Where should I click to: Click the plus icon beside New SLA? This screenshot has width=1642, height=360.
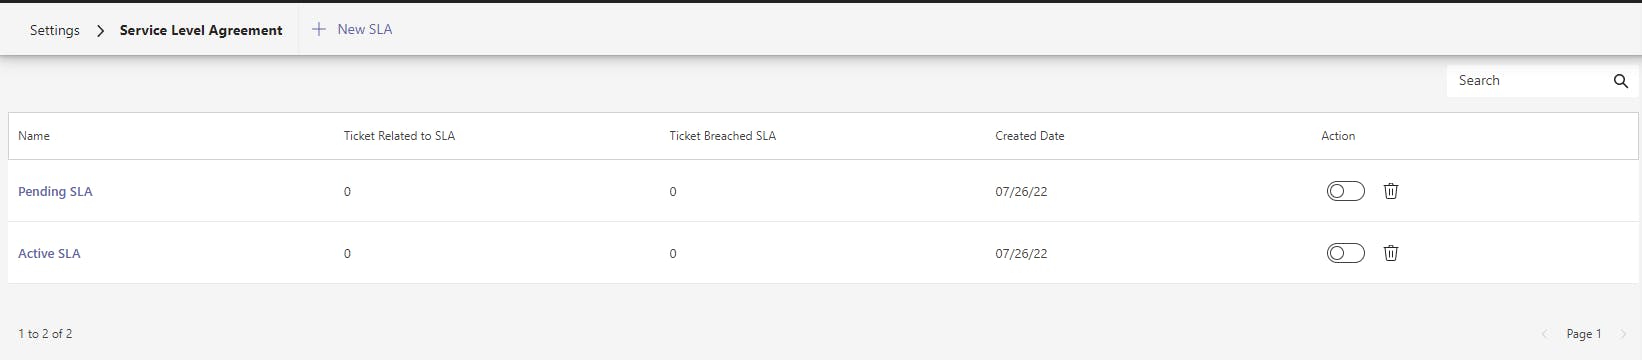(319, 29)
